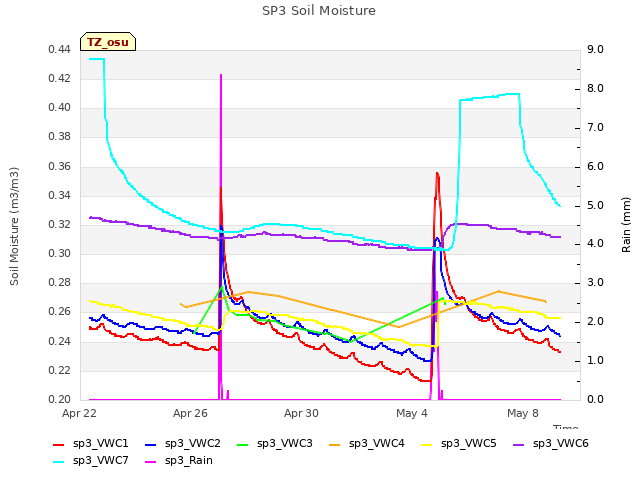Select the sp3_VWC5 legend entry
Viewport: 640px width, 480px height.
click(x=459, y=444)
